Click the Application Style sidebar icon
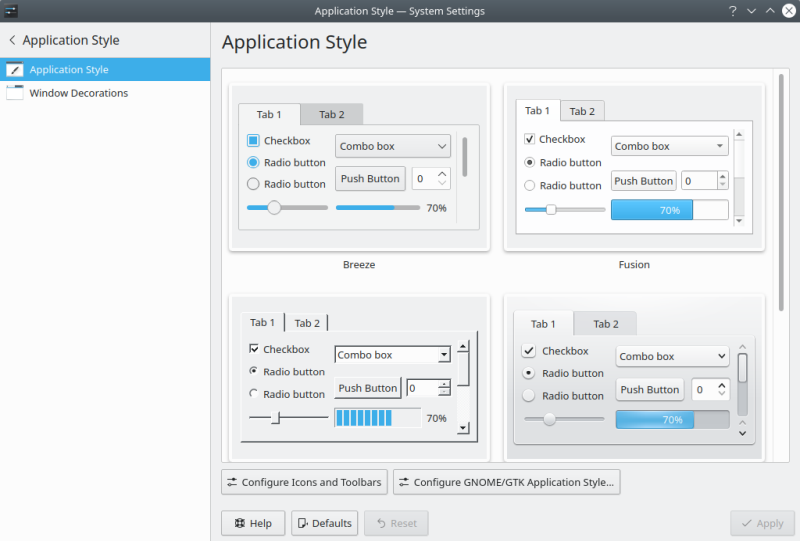Viewport: 800px width, 541px height. [15, 69]
